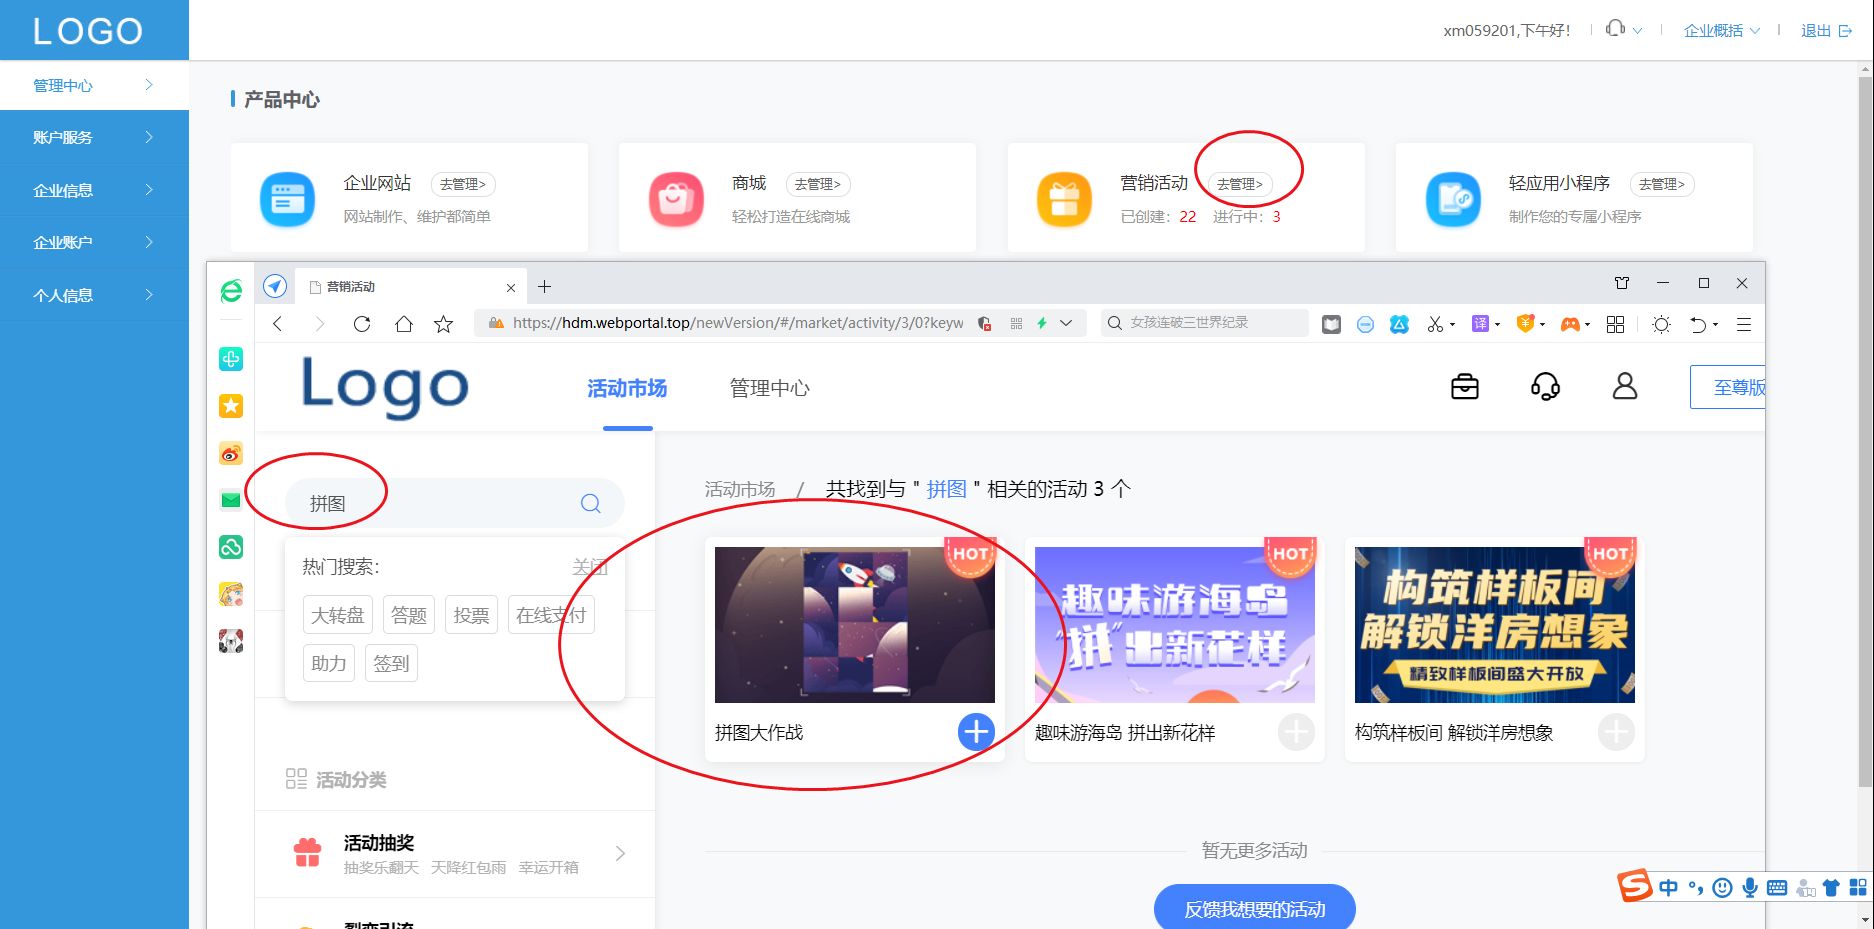Click 去管理 next to 轻应用小程序

pyautogui.click(x=1662, y=184)
